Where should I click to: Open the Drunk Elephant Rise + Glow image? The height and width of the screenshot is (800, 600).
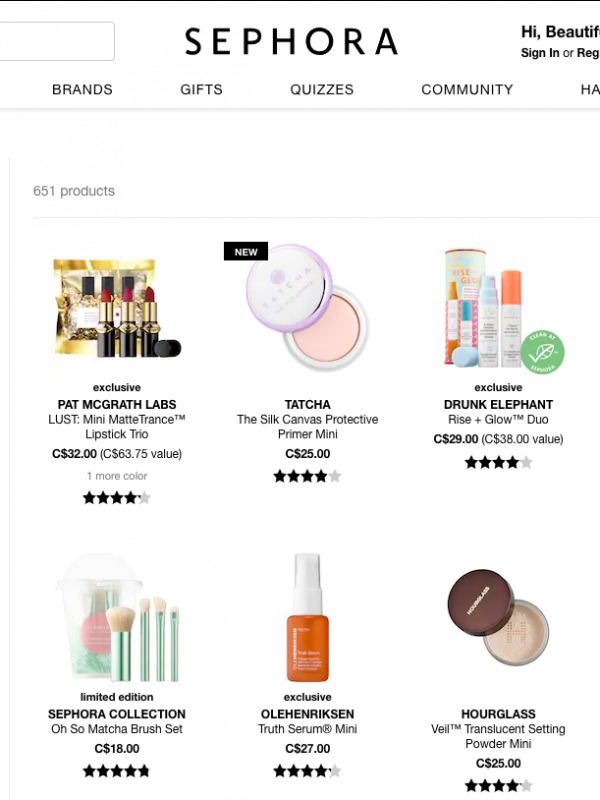pos(498,308)
